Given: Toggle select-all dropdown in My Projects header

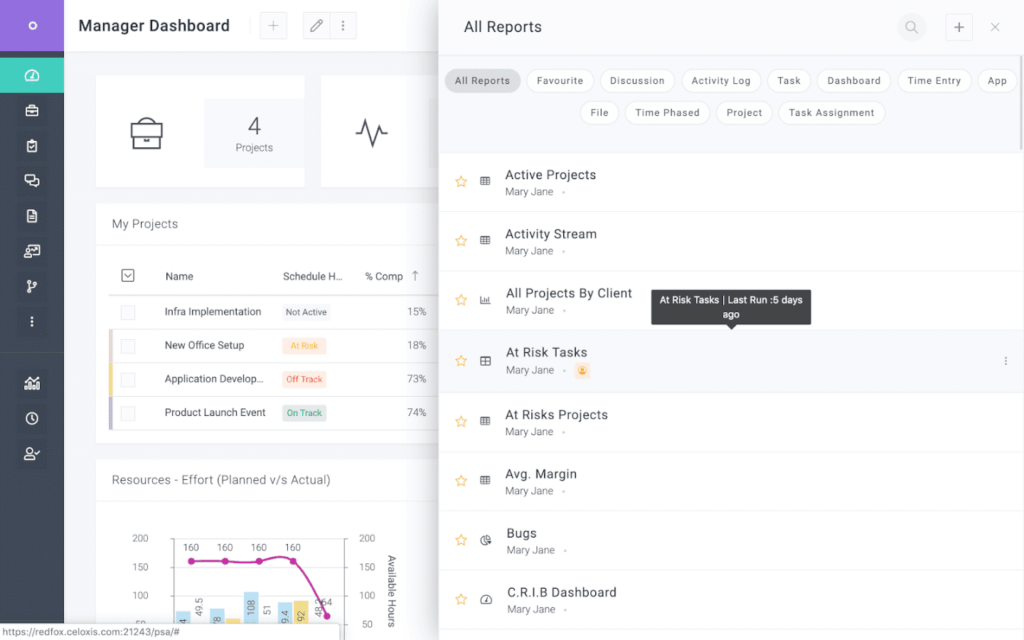Looking at the screenshot, I should (x=128, y=276).
